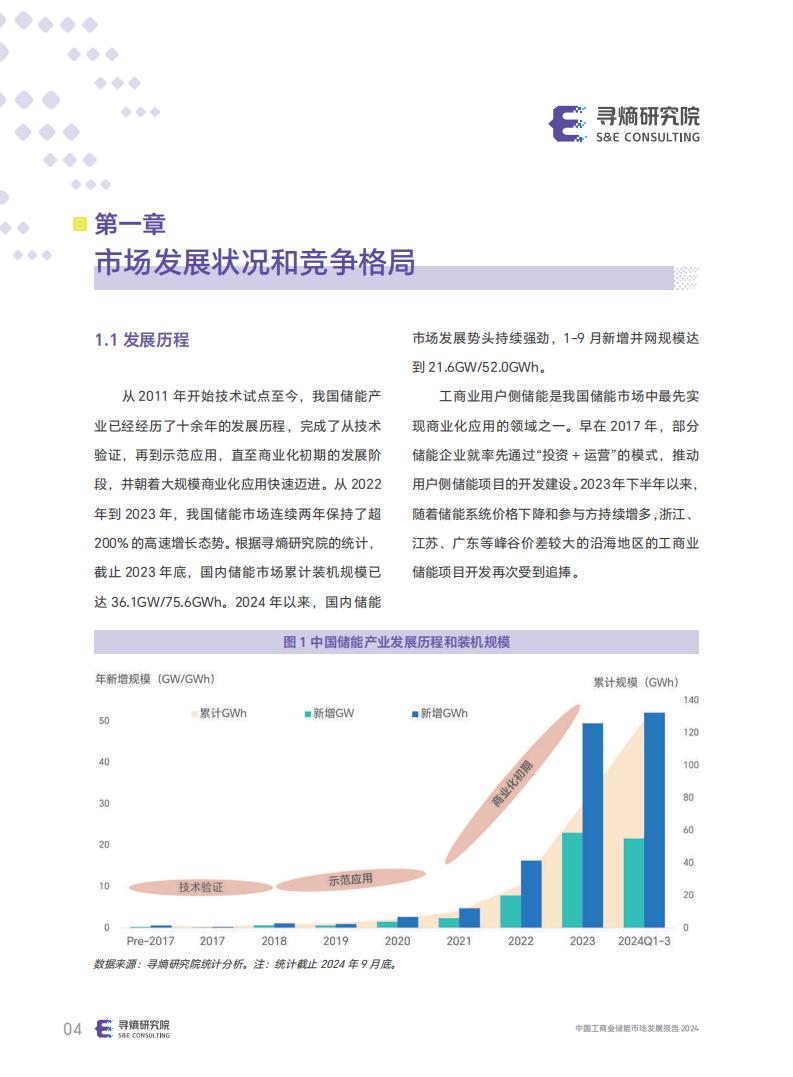793x1077 pixels.
Task: Click the x-axis label 2022
Action: (x=520, y=941)
